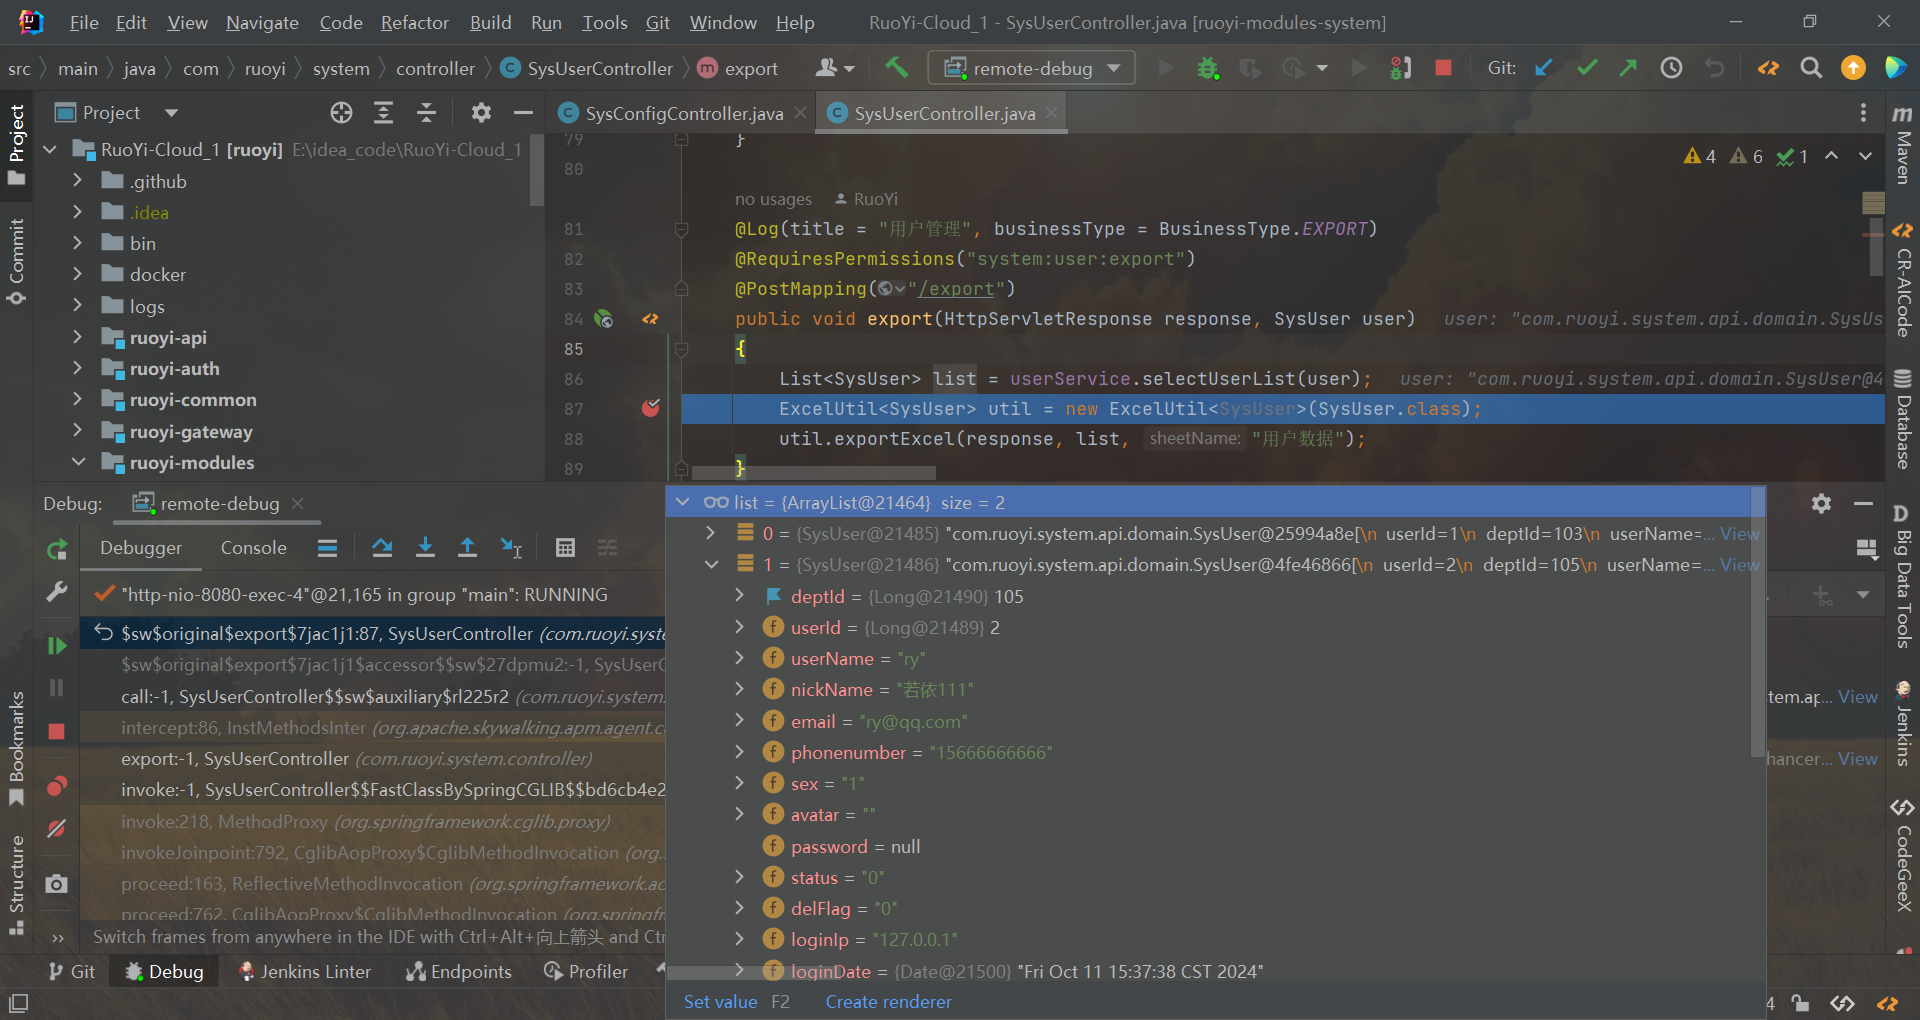Expand the .github folder
1920x1020 pixels.
click(77, 181)
